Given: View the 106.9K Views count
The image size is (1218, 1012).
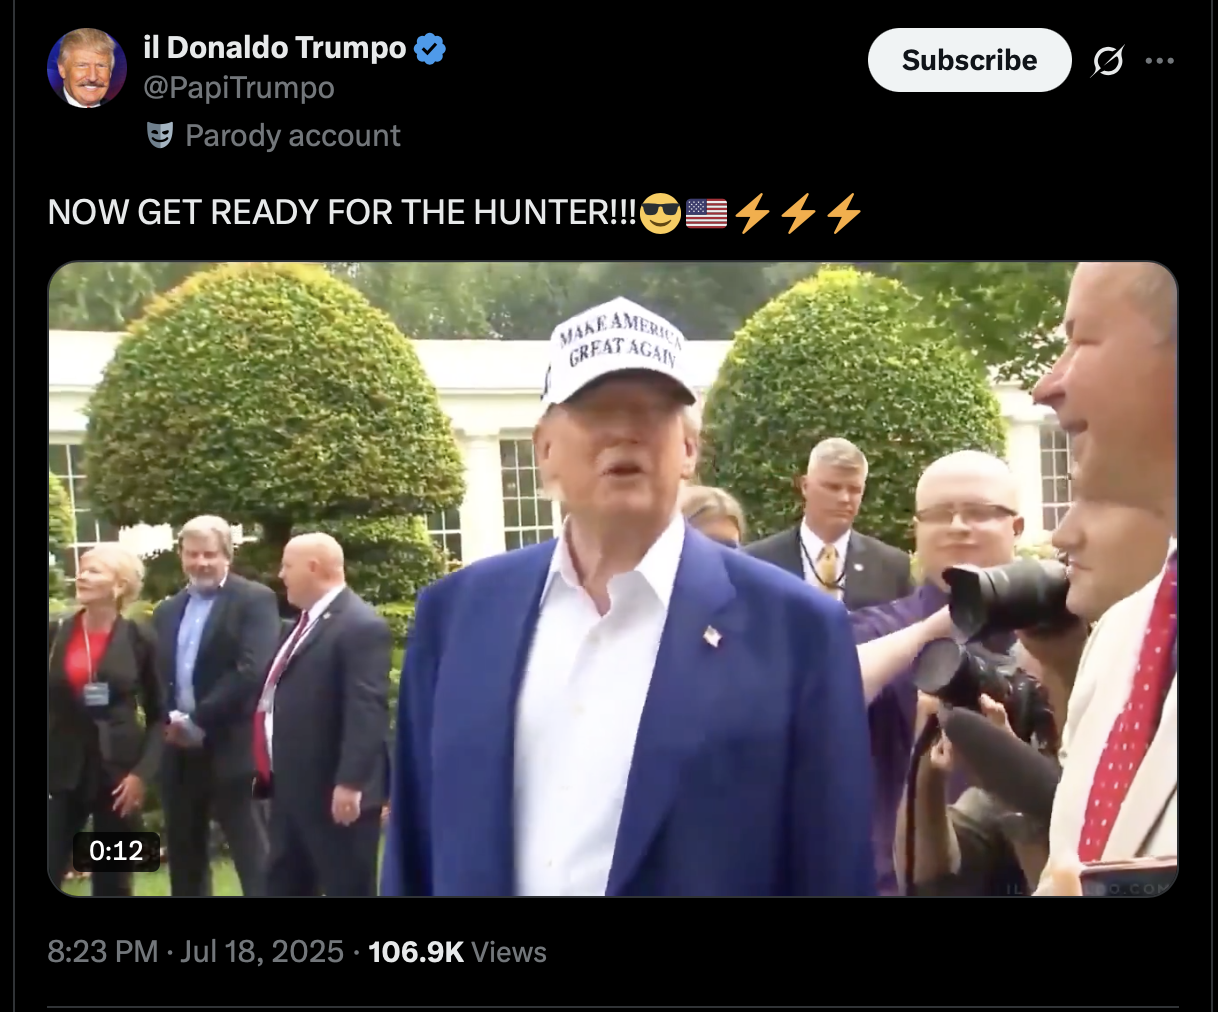Looking at the screenshot, I should point(457,951).
